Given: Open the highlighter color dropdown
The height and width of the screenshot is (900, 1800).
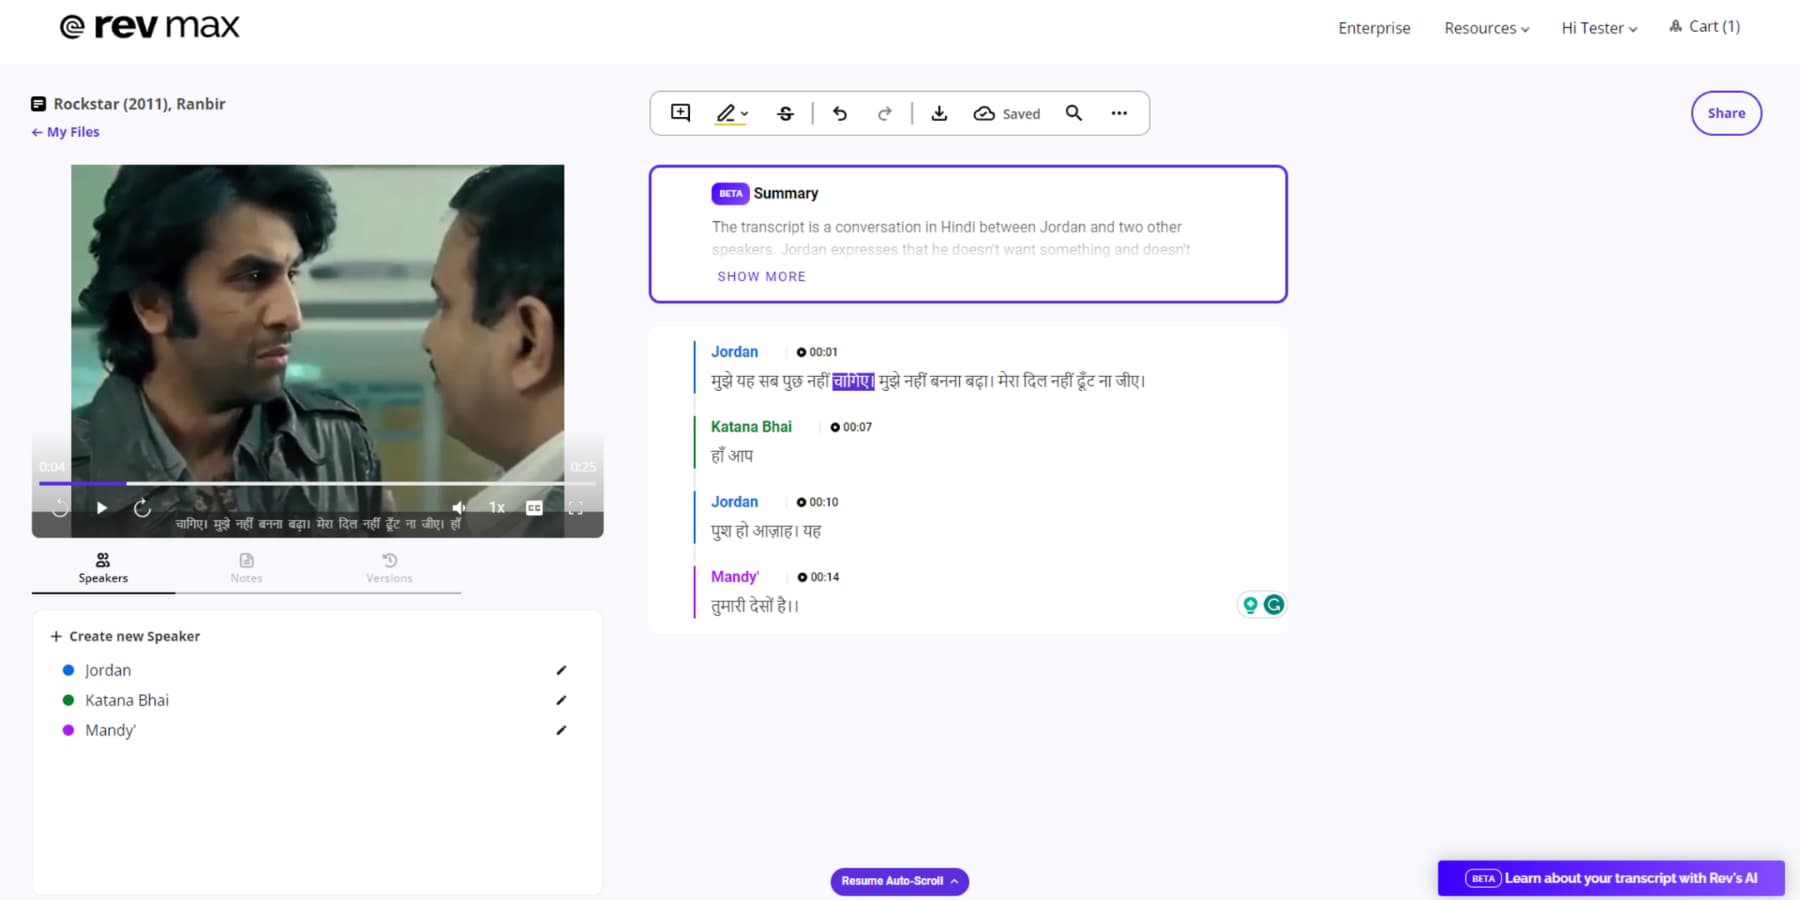Looking at the screenshot, I should point(742,113).
